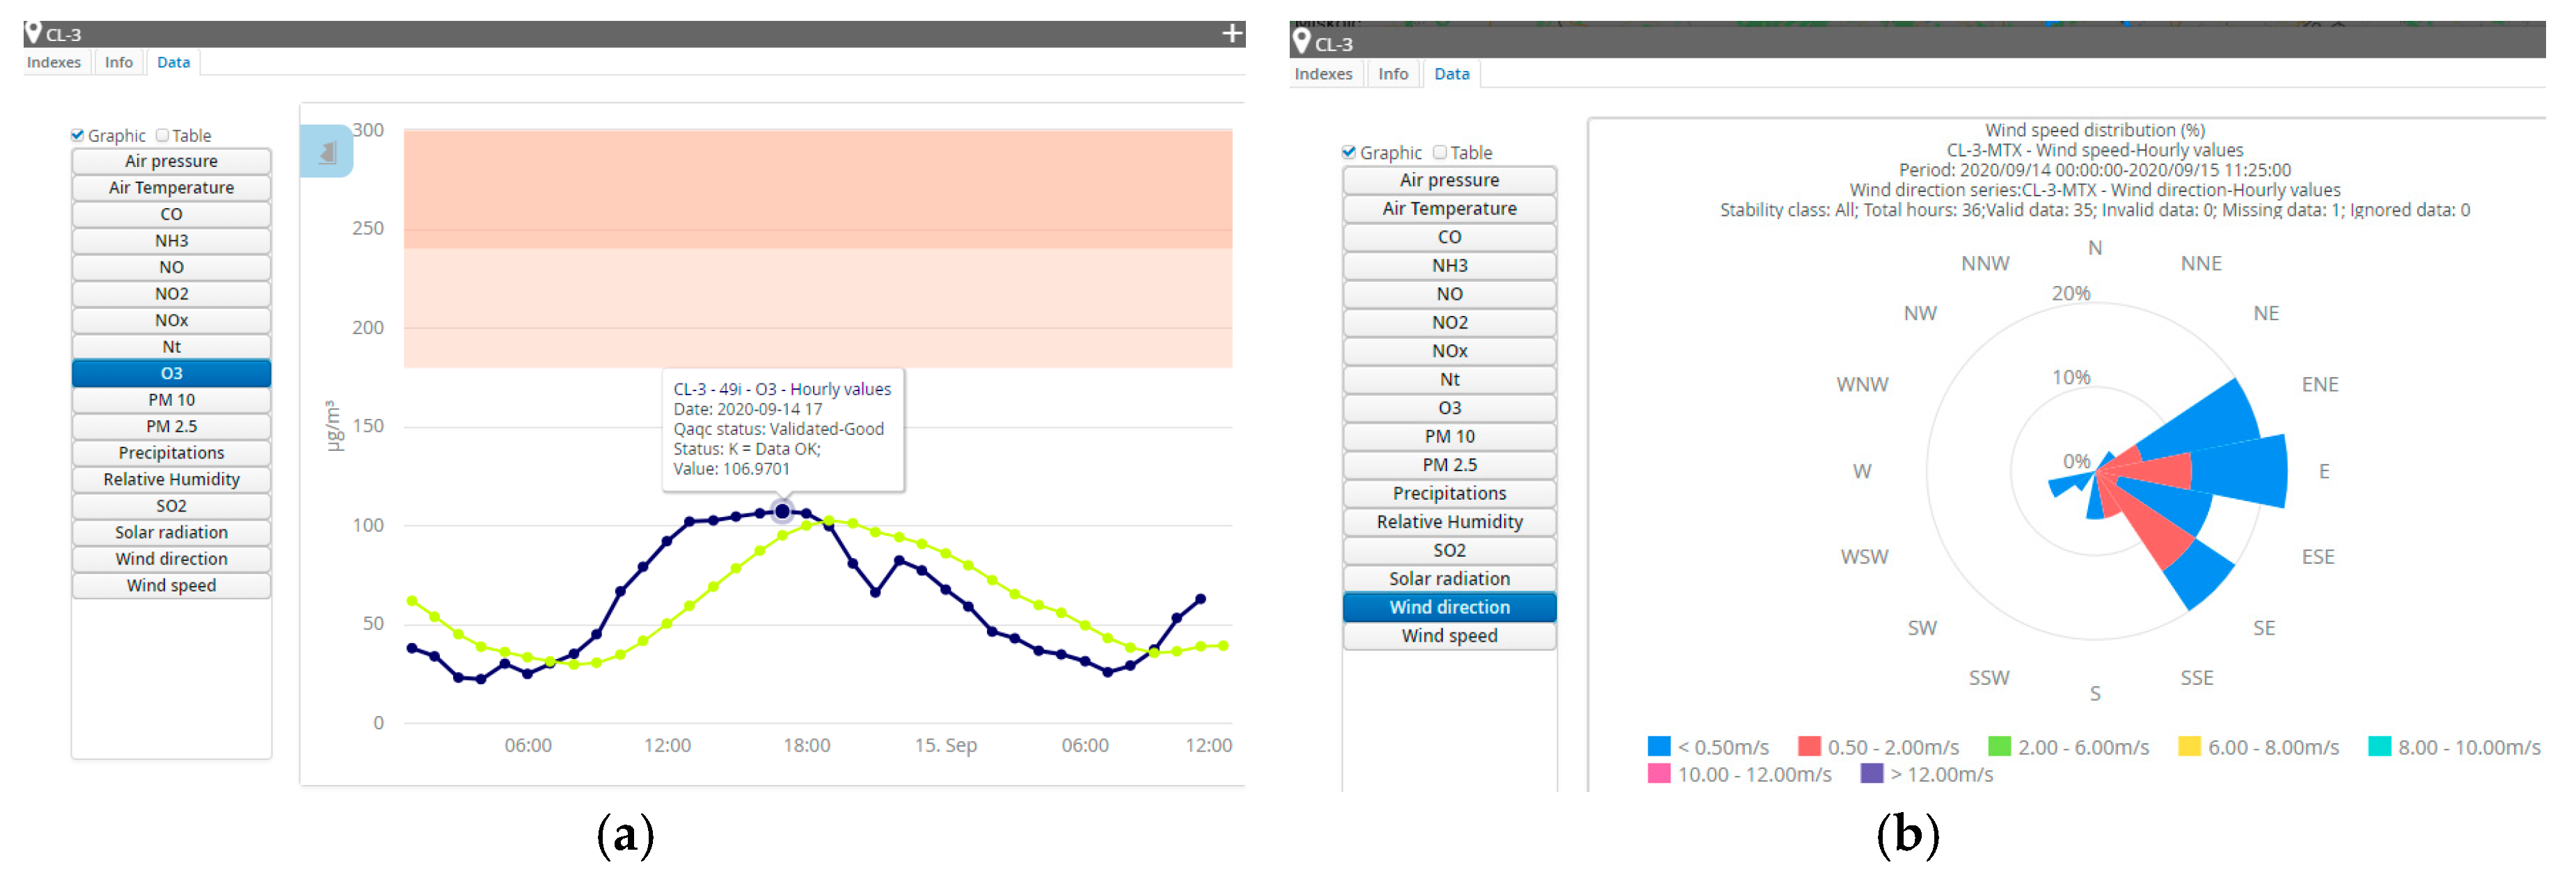This screenshot has width=2576, height=881.
Task: Uncheck the Graphic checkbox in left panel
Action: [78, 135]
